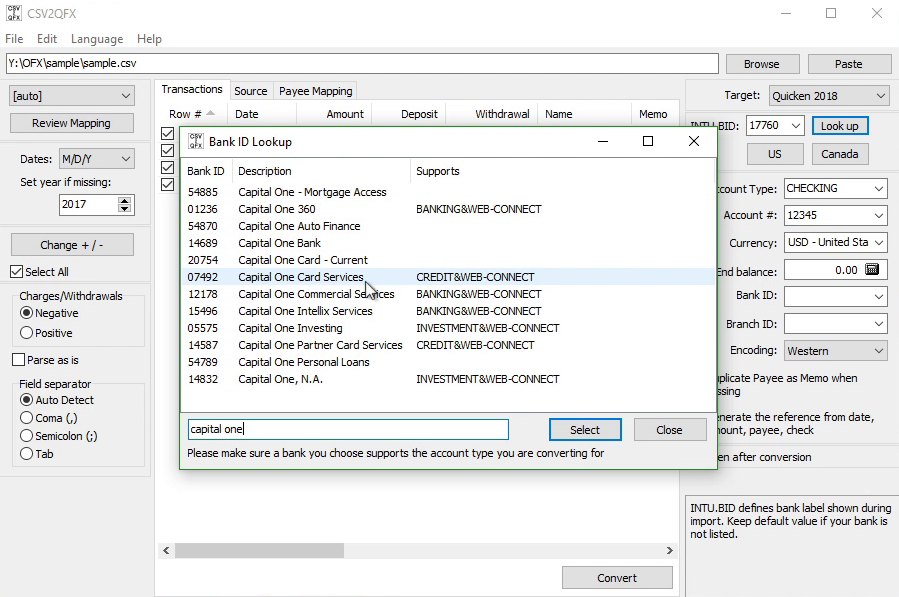Screen dimensions: 899x597
Task: Select Capital One, N.A. row
Action: pyautogui.click(x=448, y=379)
